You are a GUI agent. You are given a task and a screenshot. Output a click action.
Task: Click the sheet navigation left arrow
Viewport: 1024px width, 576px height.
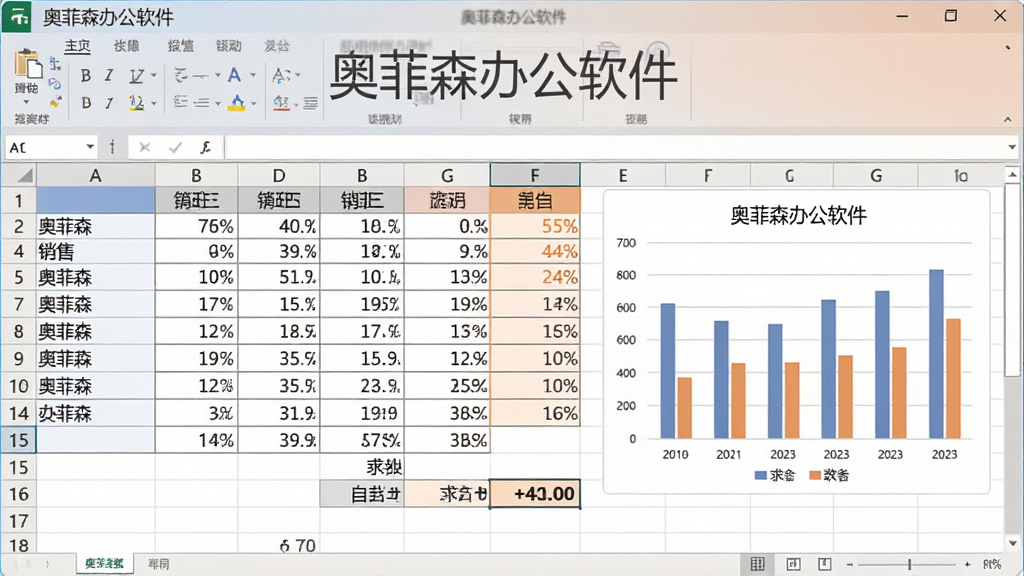(x=27, y=564)
